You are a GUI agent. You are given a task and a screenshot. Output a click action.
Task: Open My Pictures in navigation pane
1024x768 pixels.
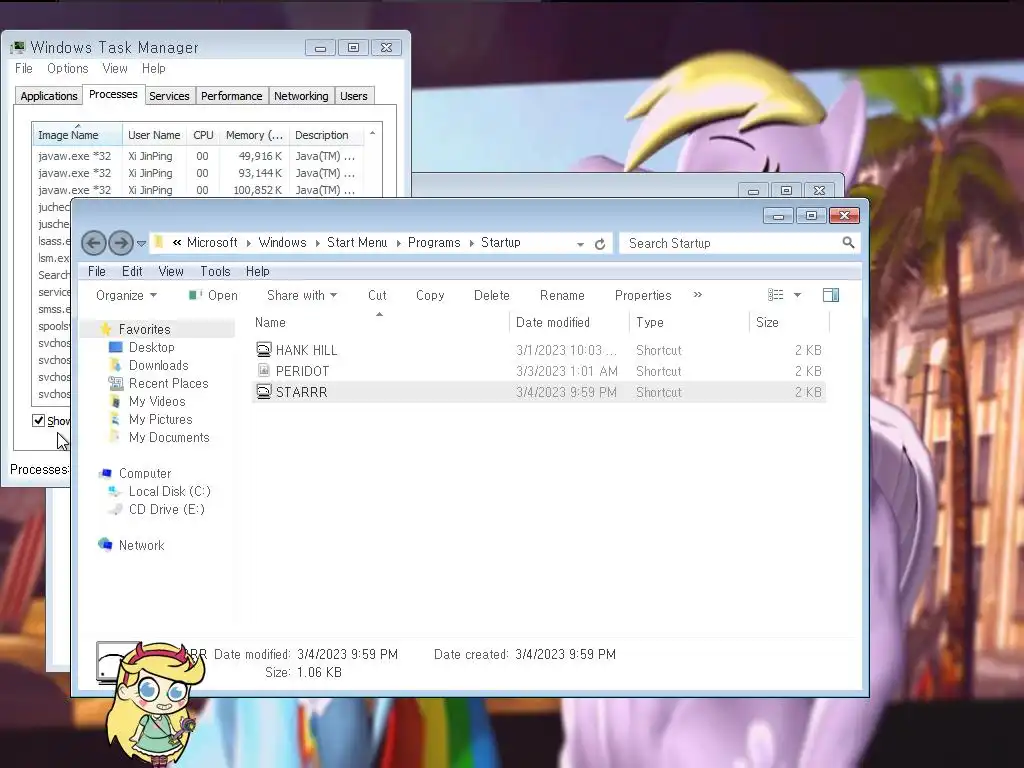pos(161,419)
